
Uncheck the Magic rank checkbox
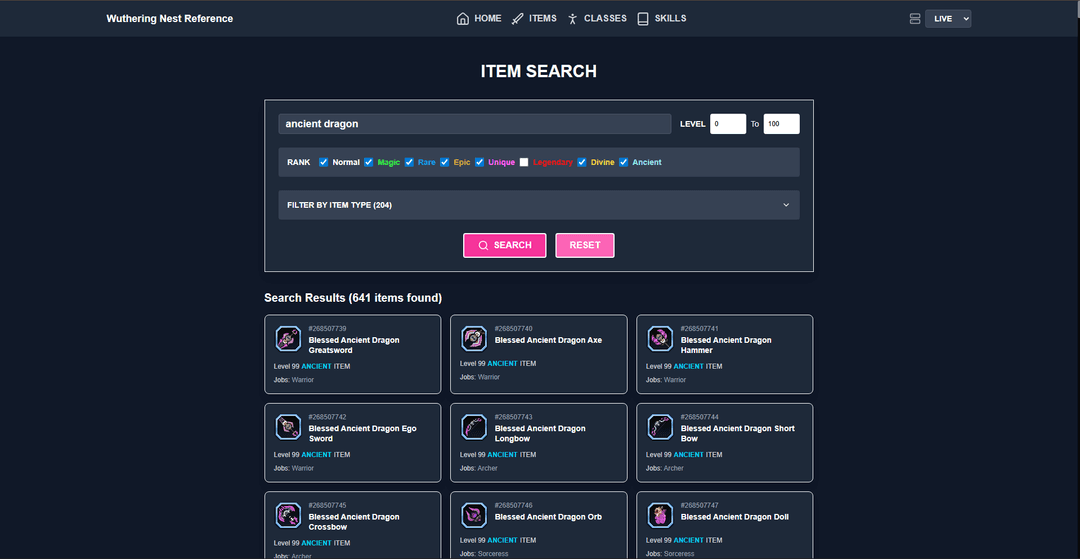coord(368,162)
